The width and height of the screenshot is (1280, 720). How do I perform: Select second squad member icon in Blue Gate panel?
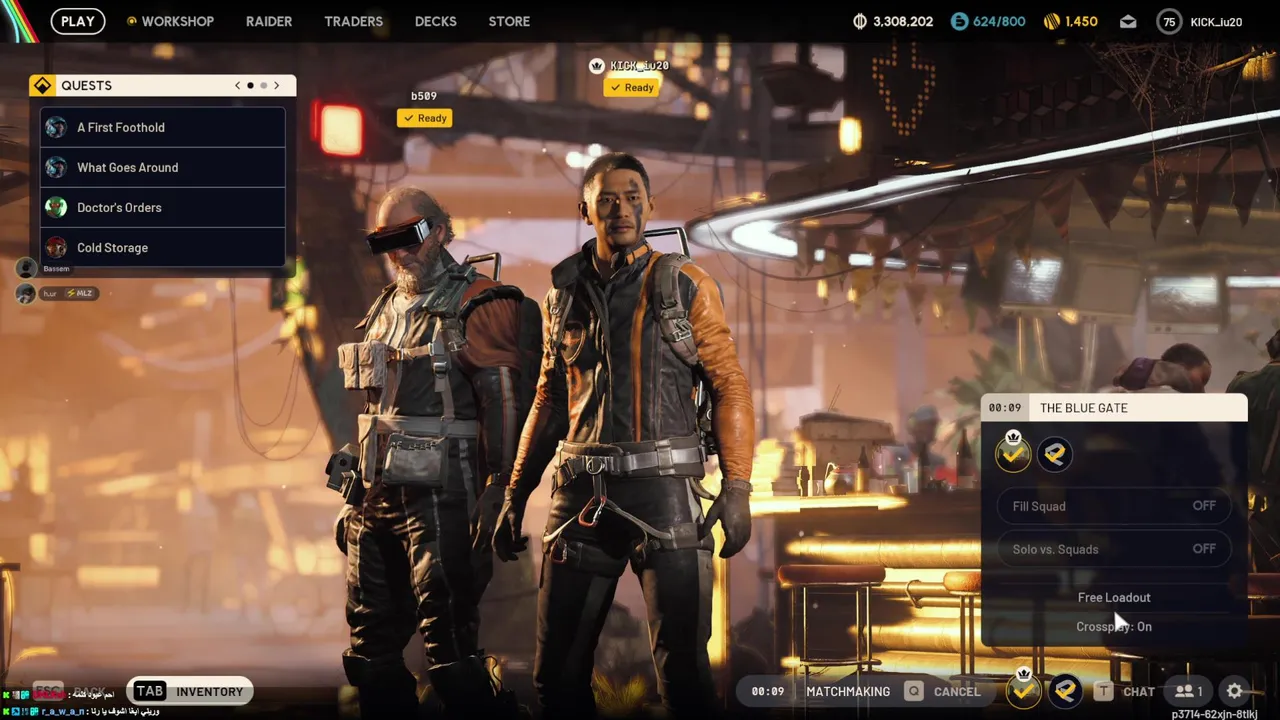pos(1054,454)
